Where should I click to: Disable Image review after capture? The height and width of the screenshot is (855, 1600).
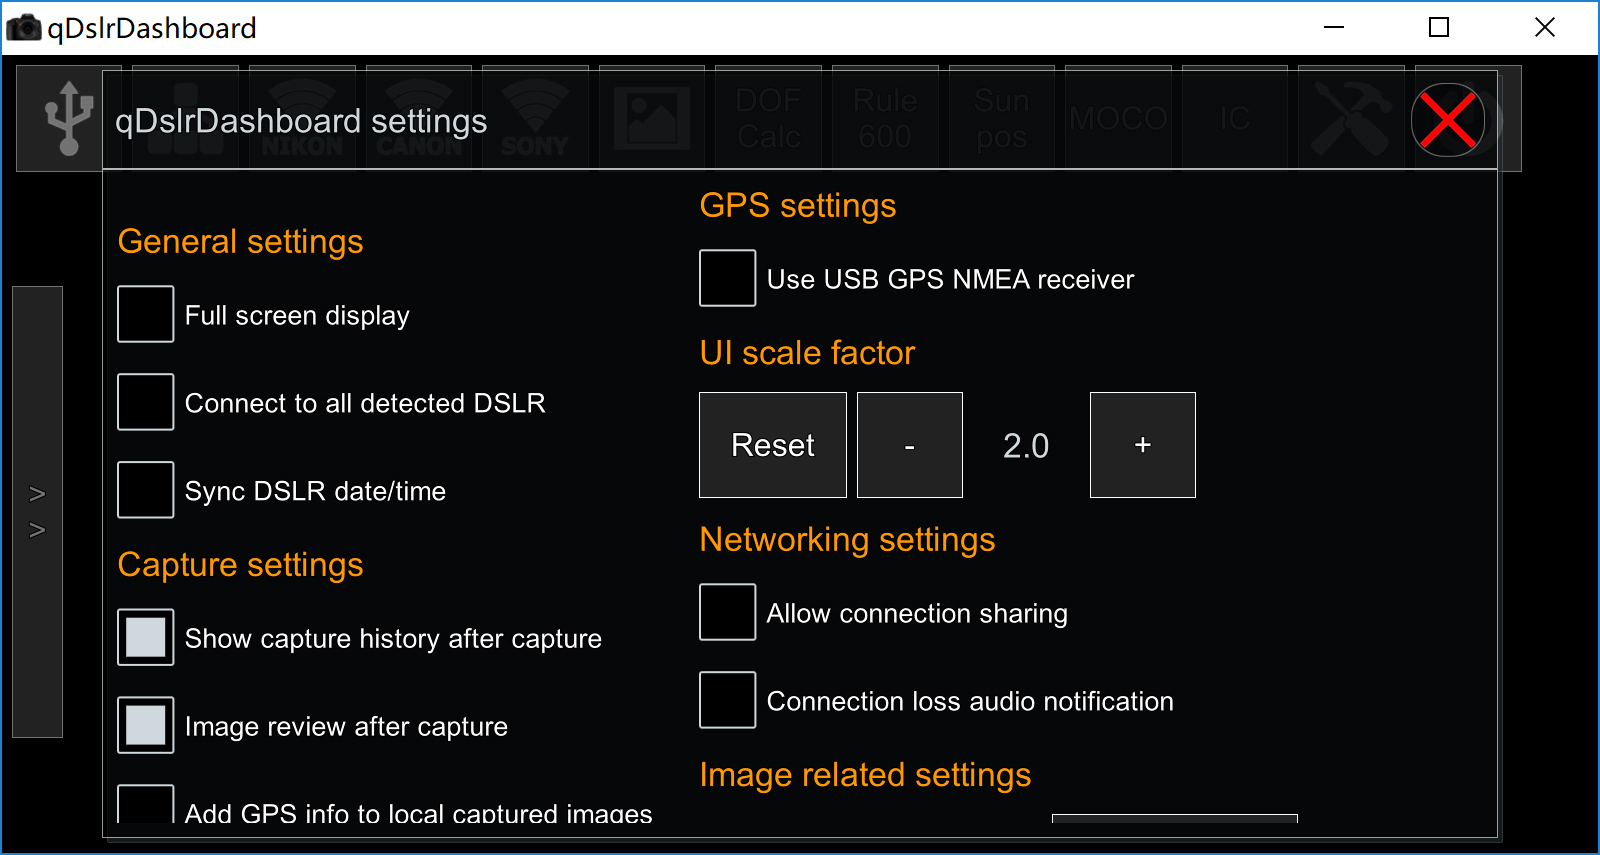click(146, 725)
